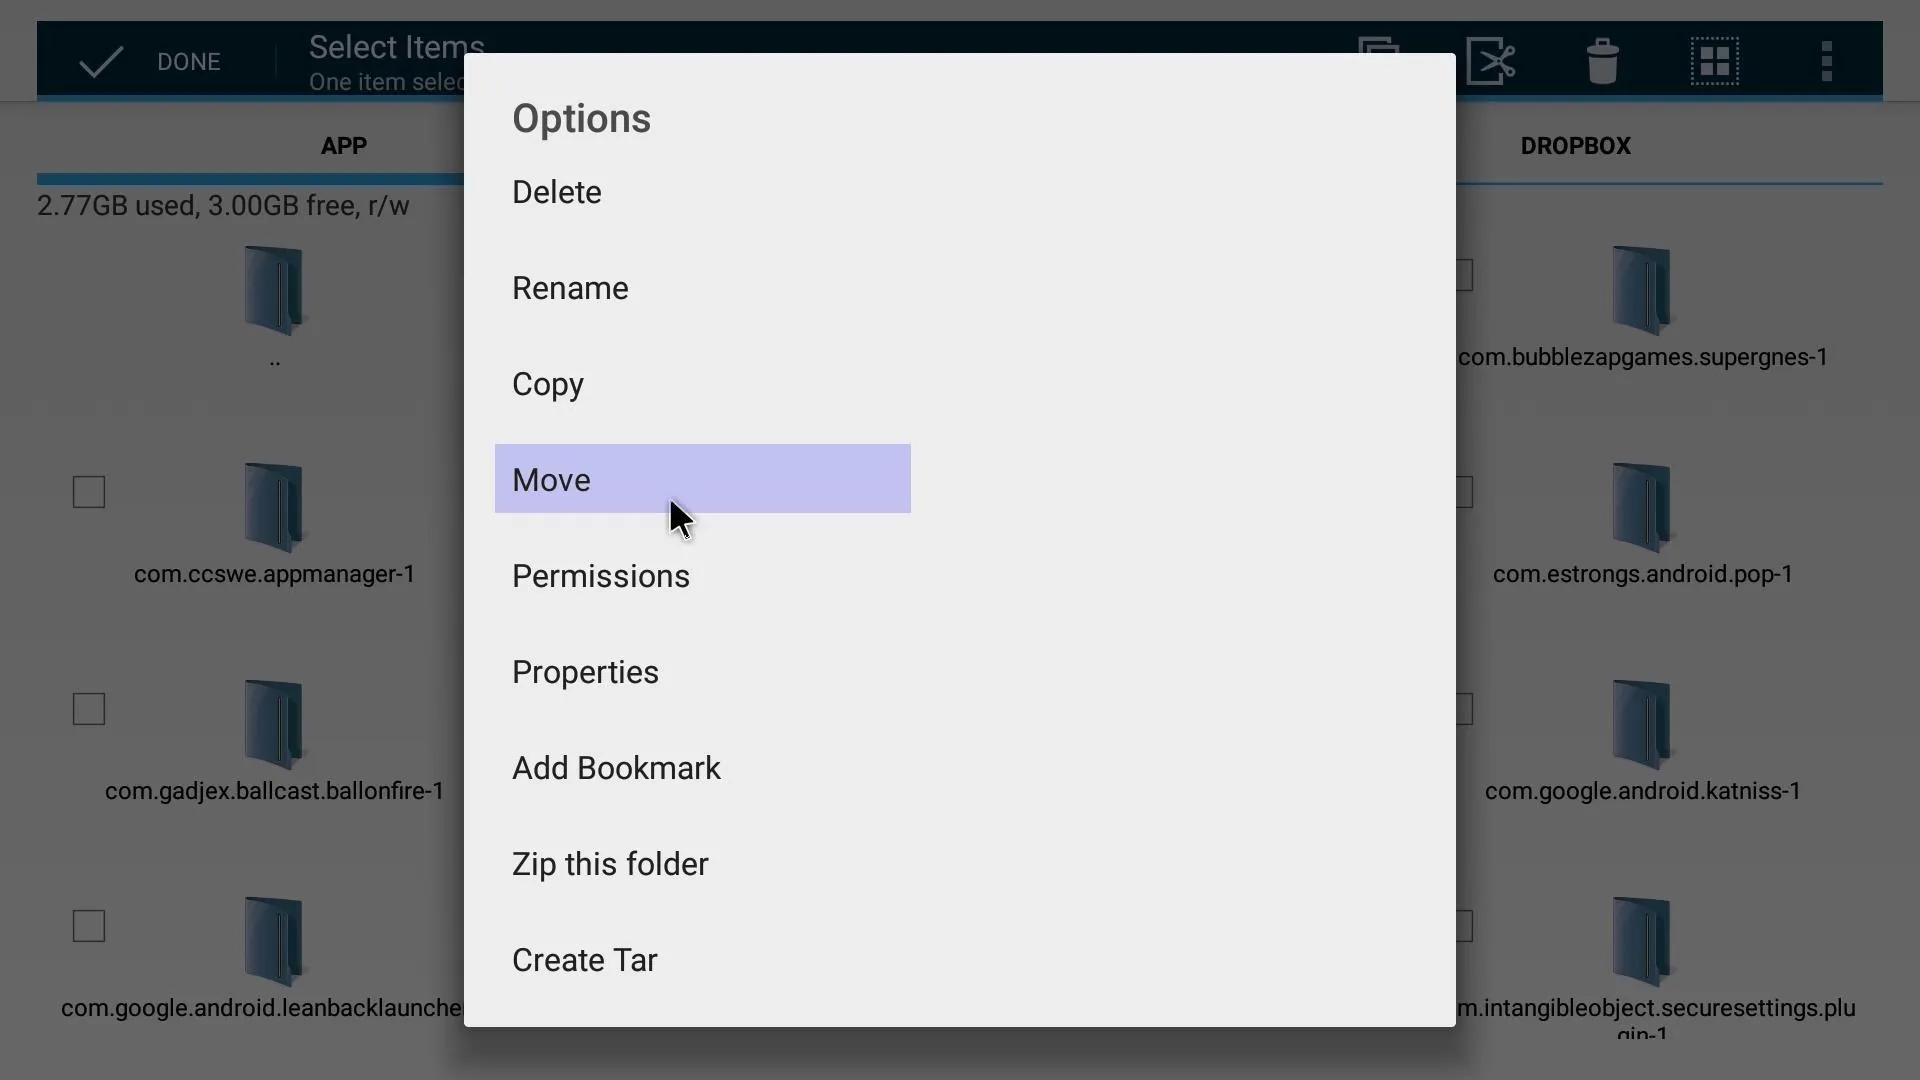Choose Zip this folder option
Image resolution: width=1920 pixels, height=1080 pixels.
pyautogui.click(x=610, y=864)
